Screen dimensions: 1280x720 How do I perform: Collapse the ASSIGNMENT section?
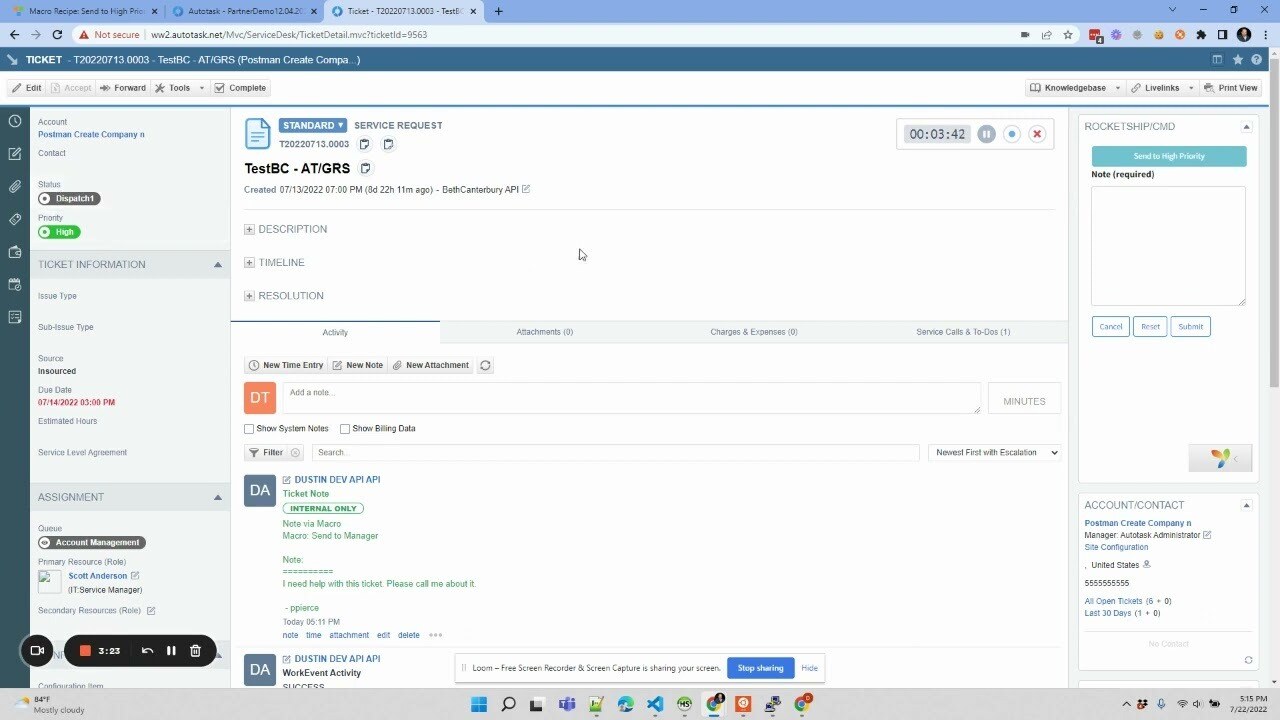tap(217, 497)
